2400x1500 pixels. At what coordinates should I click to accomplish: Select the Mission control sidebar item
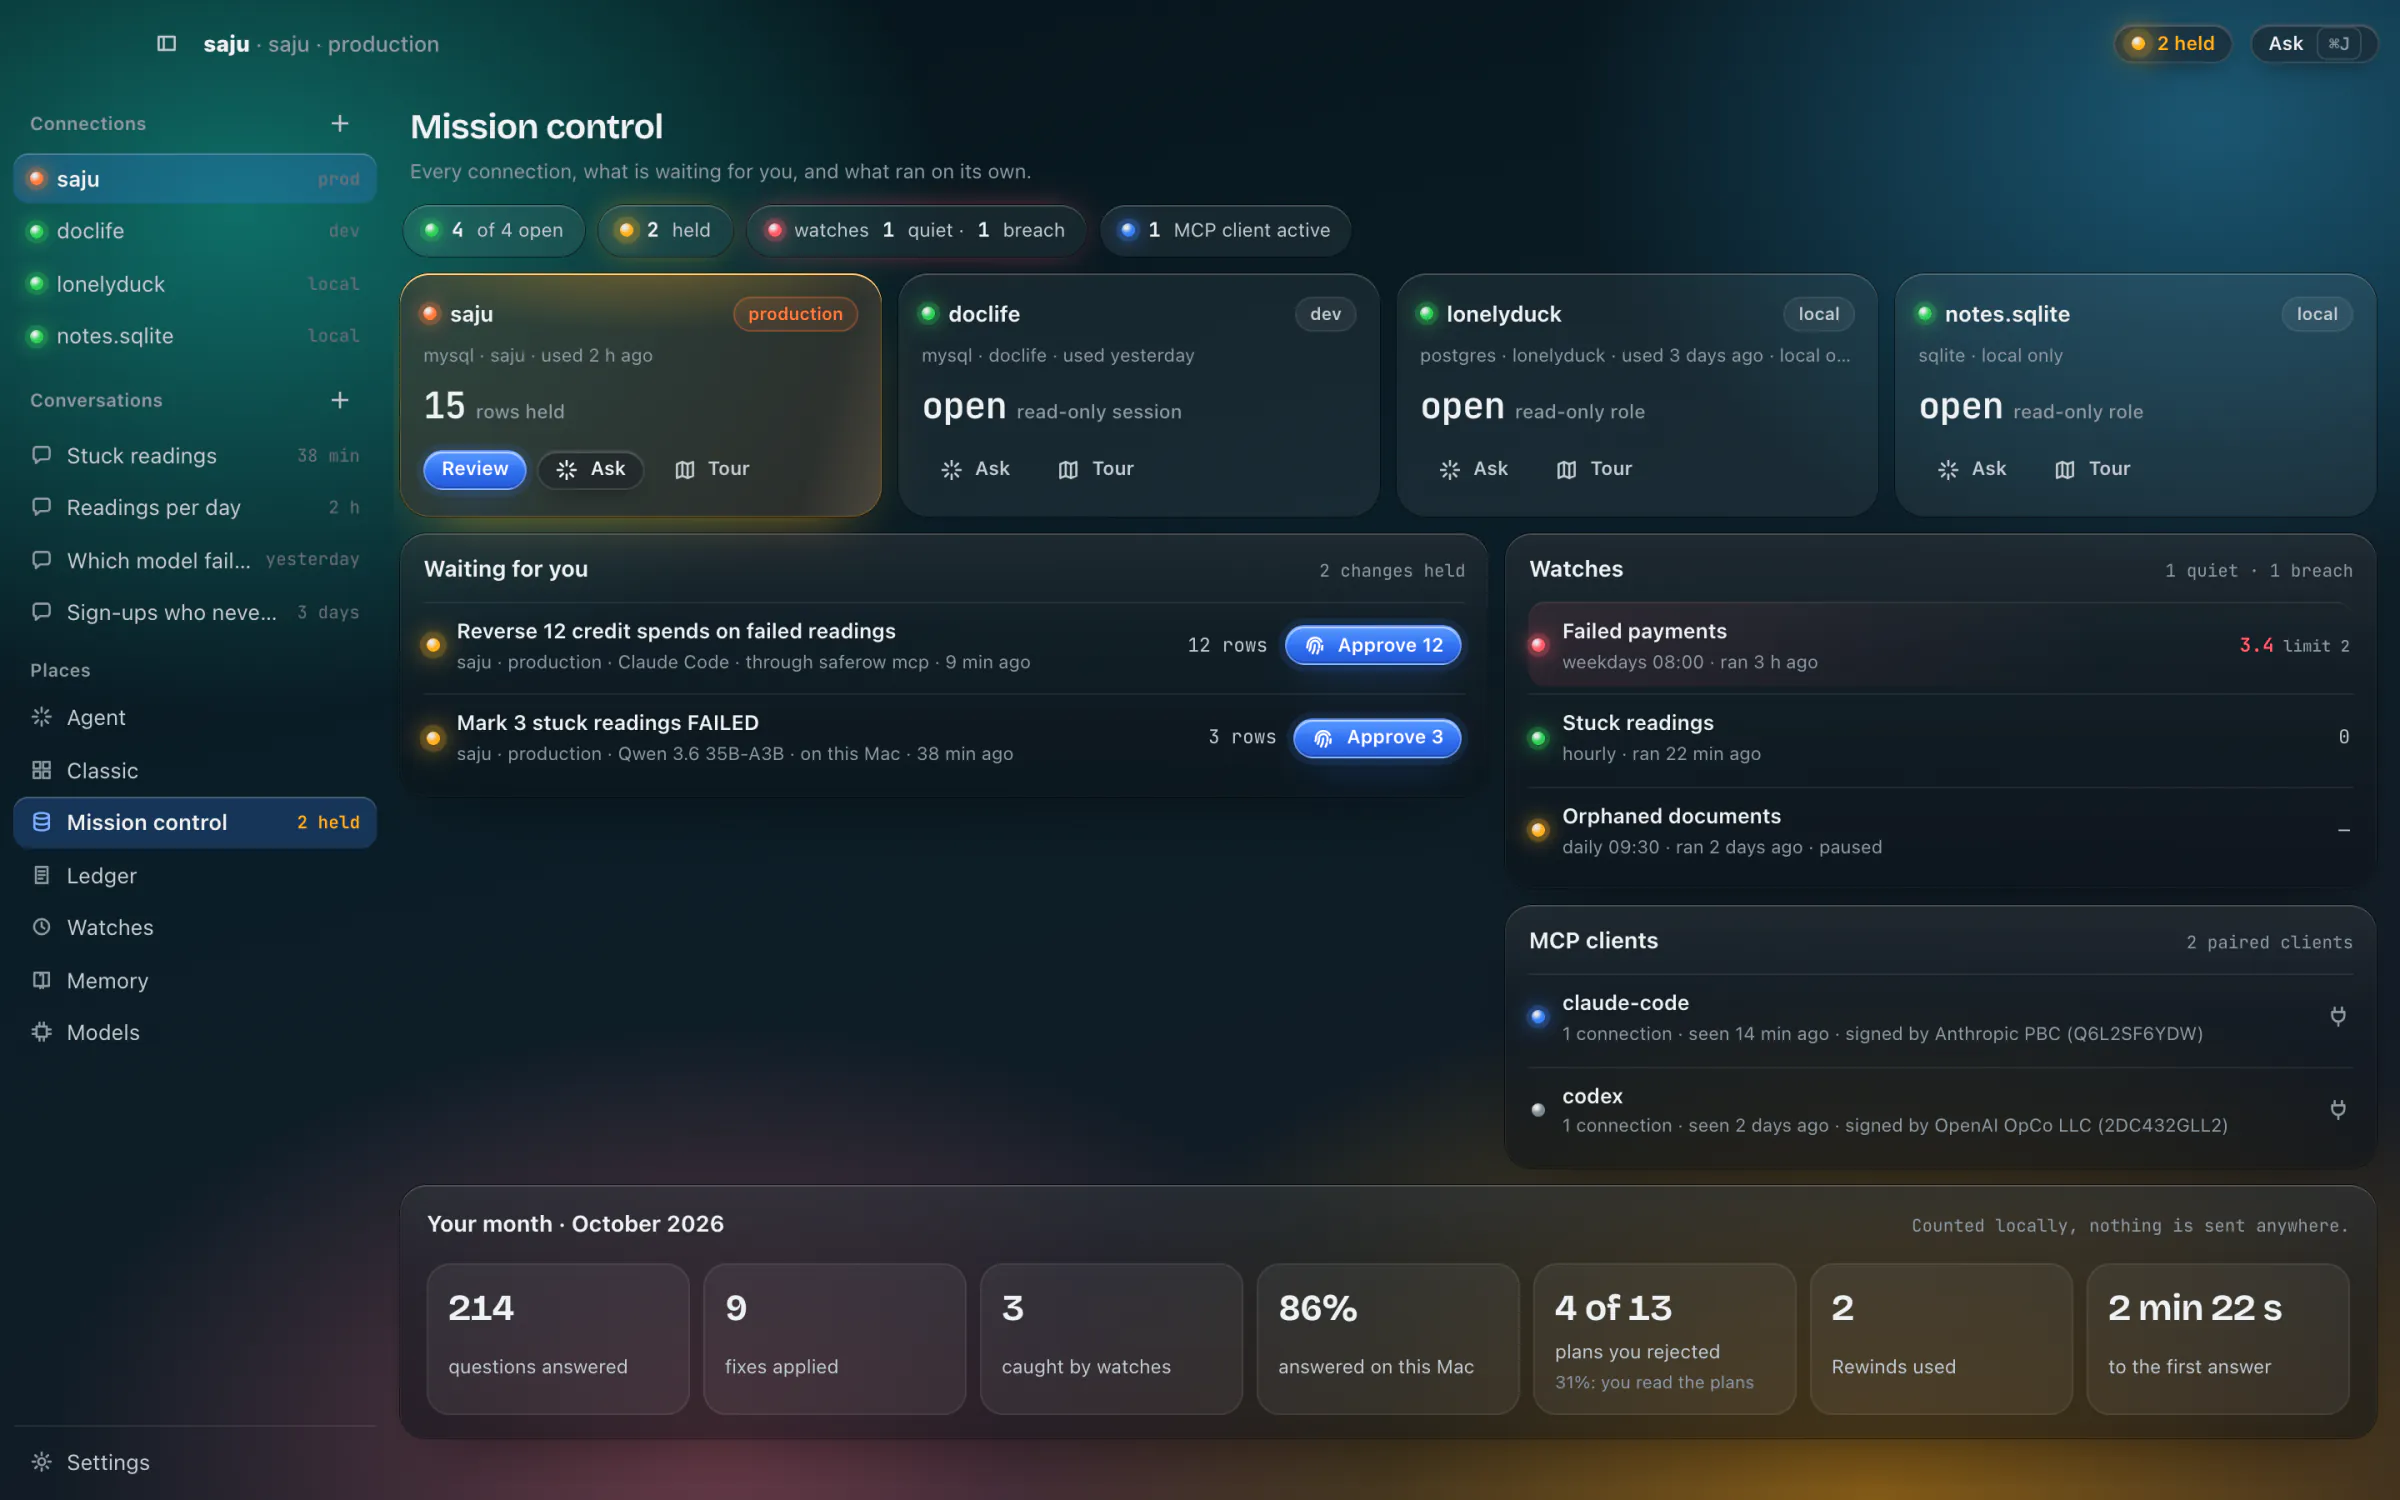click(x=195, y=822)
